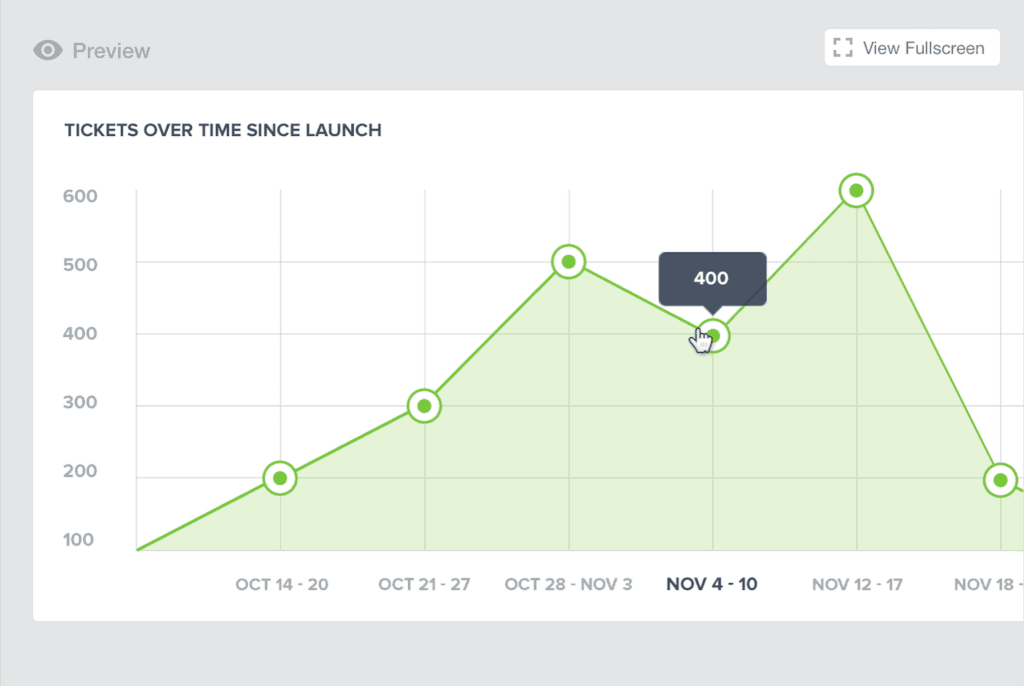Click the 600 label on the vertical axis
The image size is (1024, 686).
pyautogui.click(x=80, y=196)
